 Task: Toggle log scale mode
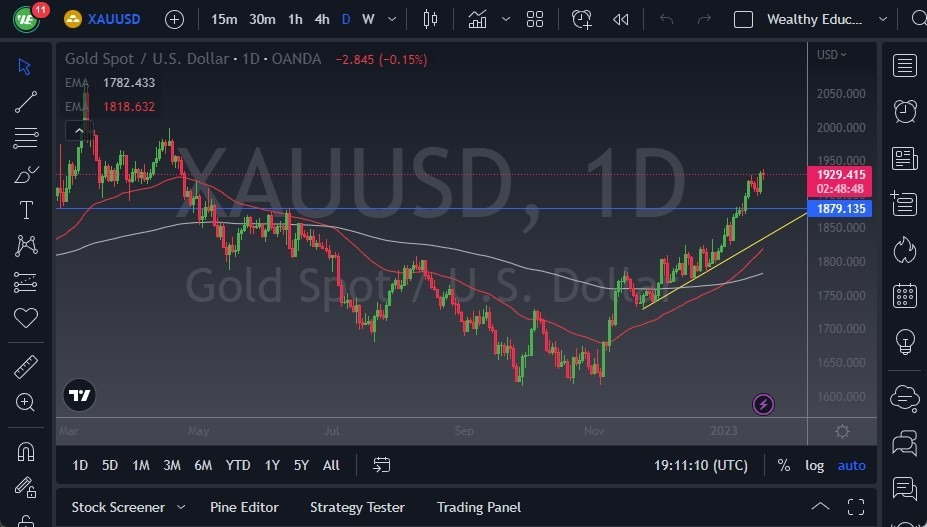point(815,465)
